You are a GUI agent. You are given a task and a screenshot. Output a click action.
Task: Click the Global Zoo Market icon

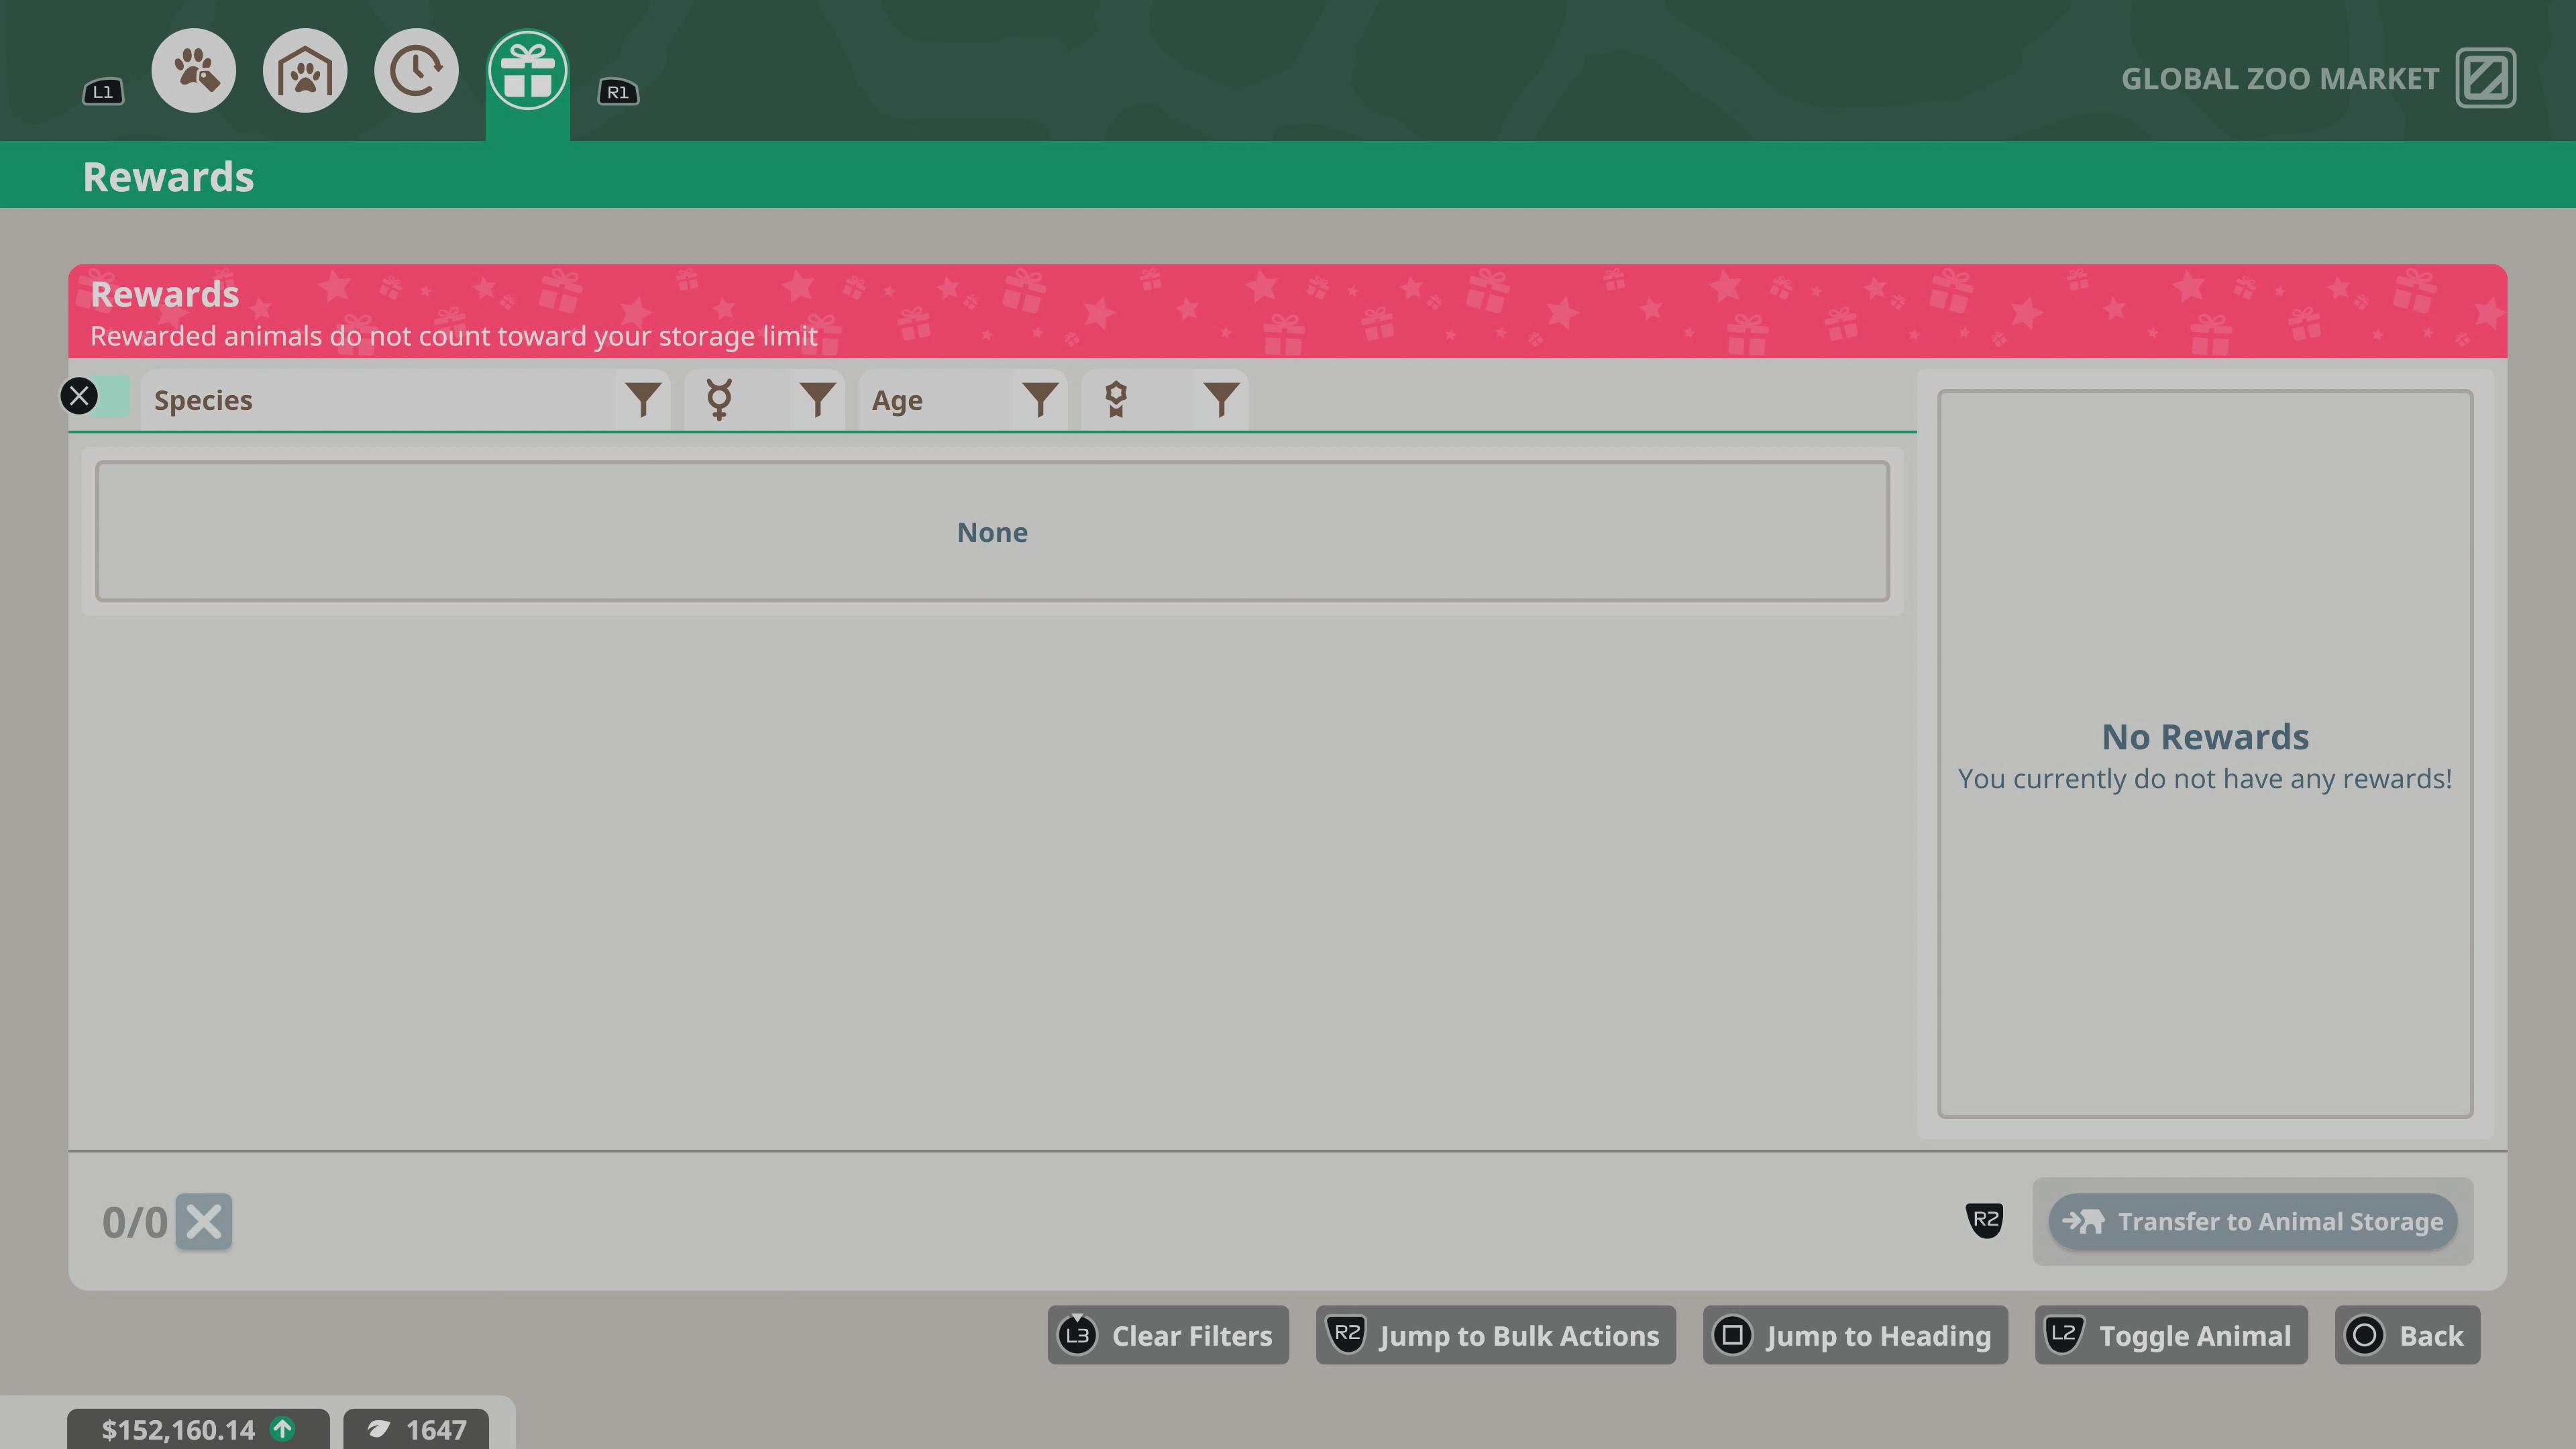tap(2486, 78)
